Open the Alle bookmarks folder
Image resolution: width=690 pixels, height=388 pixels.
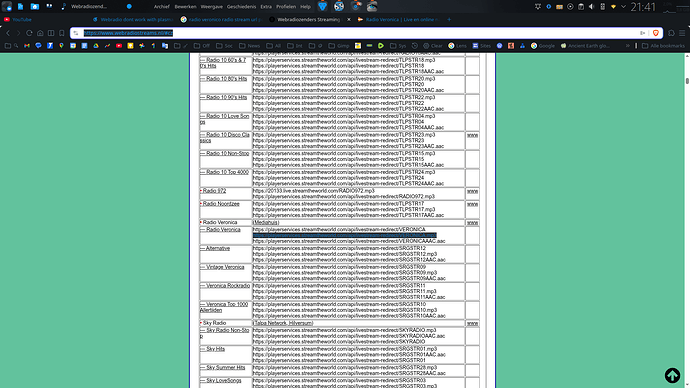click(x=663, y=46)
